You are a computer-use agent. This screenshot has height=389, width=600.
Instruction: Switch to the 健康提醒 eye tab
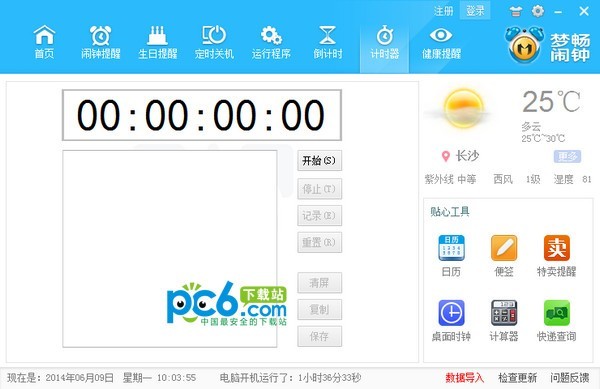click(x=441, y=42)
